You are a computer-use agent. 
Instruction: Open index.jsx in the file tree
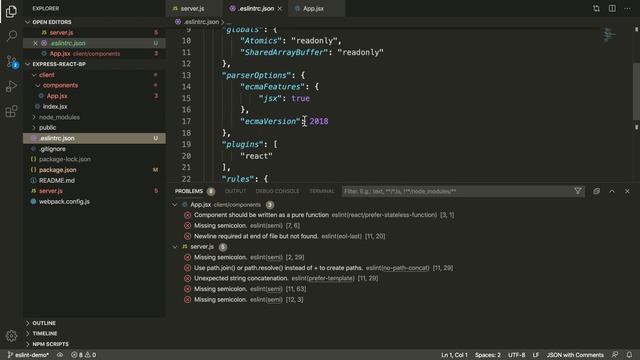pyautogui.click(x=55, y=107)
